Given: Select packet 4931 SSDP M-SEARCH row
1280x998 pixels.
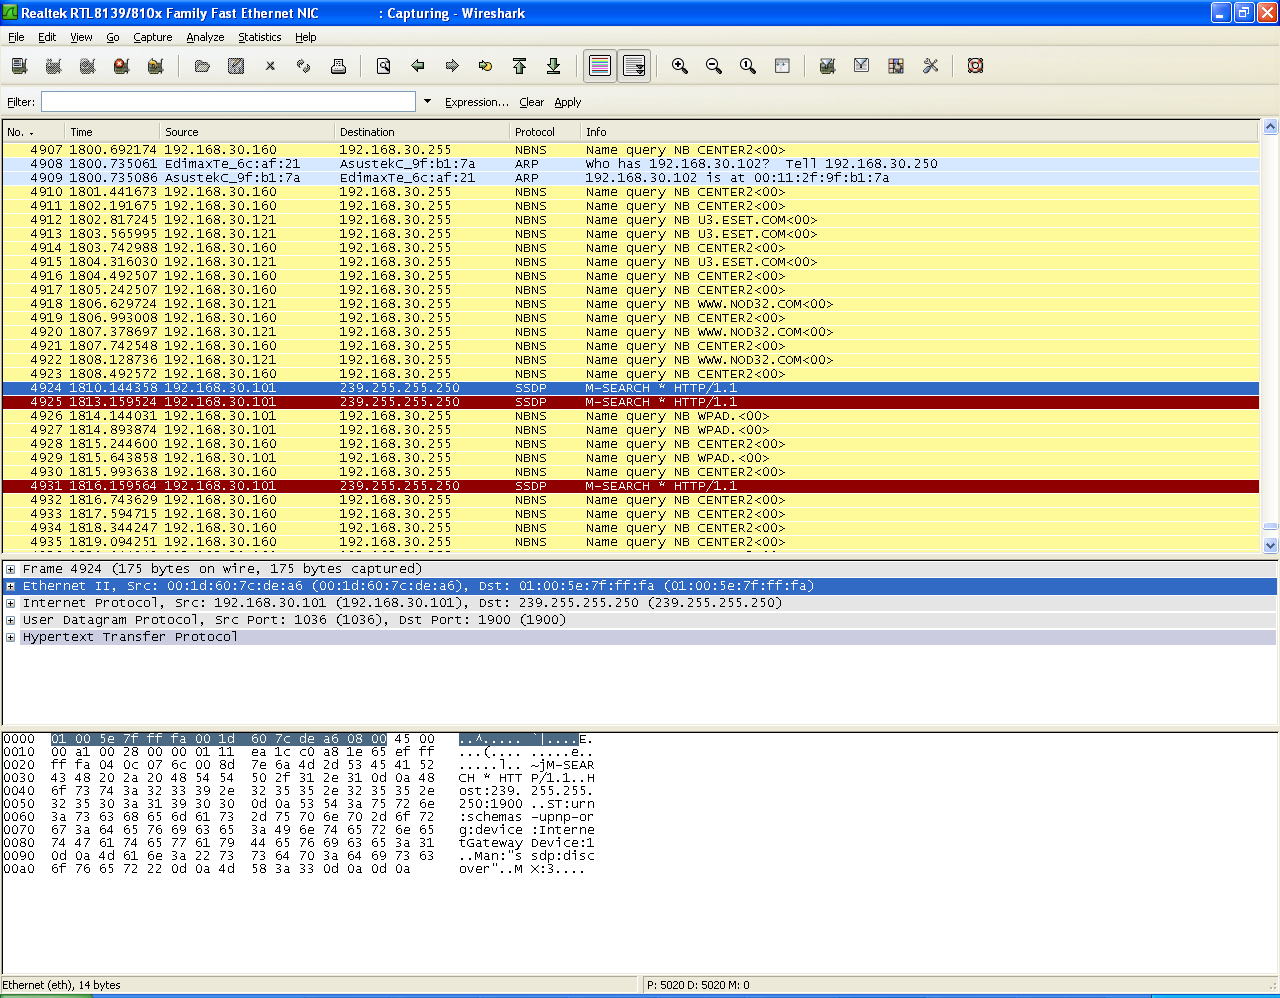Looking at the screenshot, I should pos(630,486).
